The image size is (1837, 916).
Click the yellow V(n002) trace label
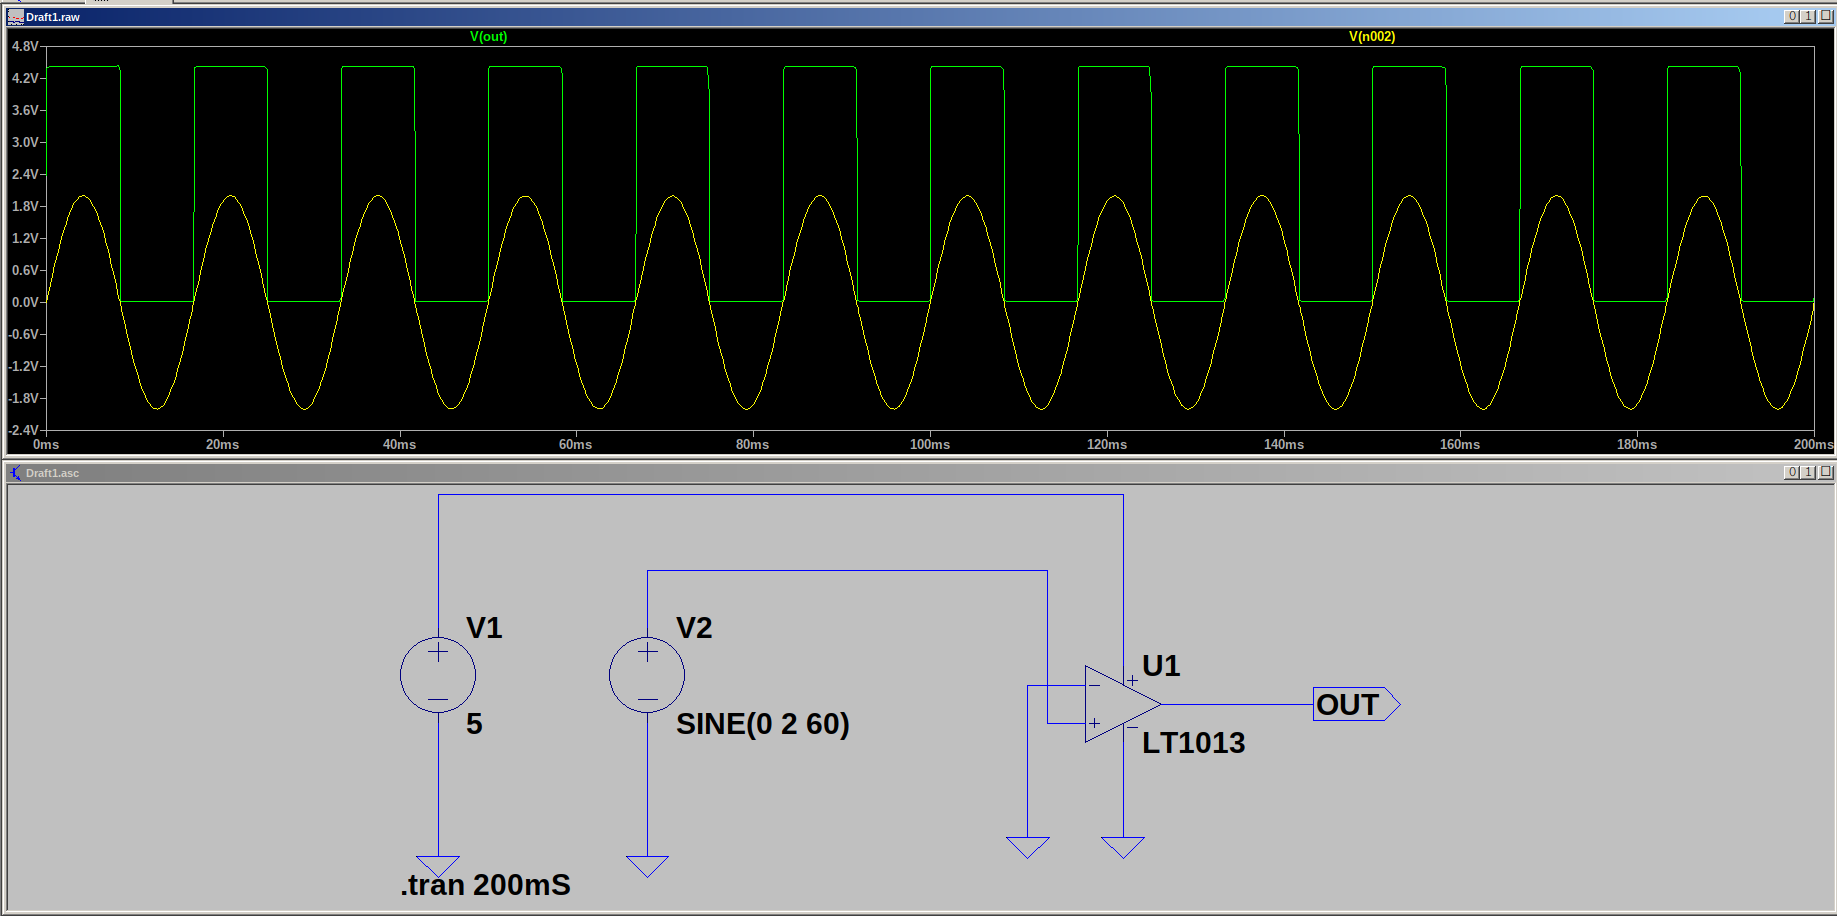pos(1372,37)
